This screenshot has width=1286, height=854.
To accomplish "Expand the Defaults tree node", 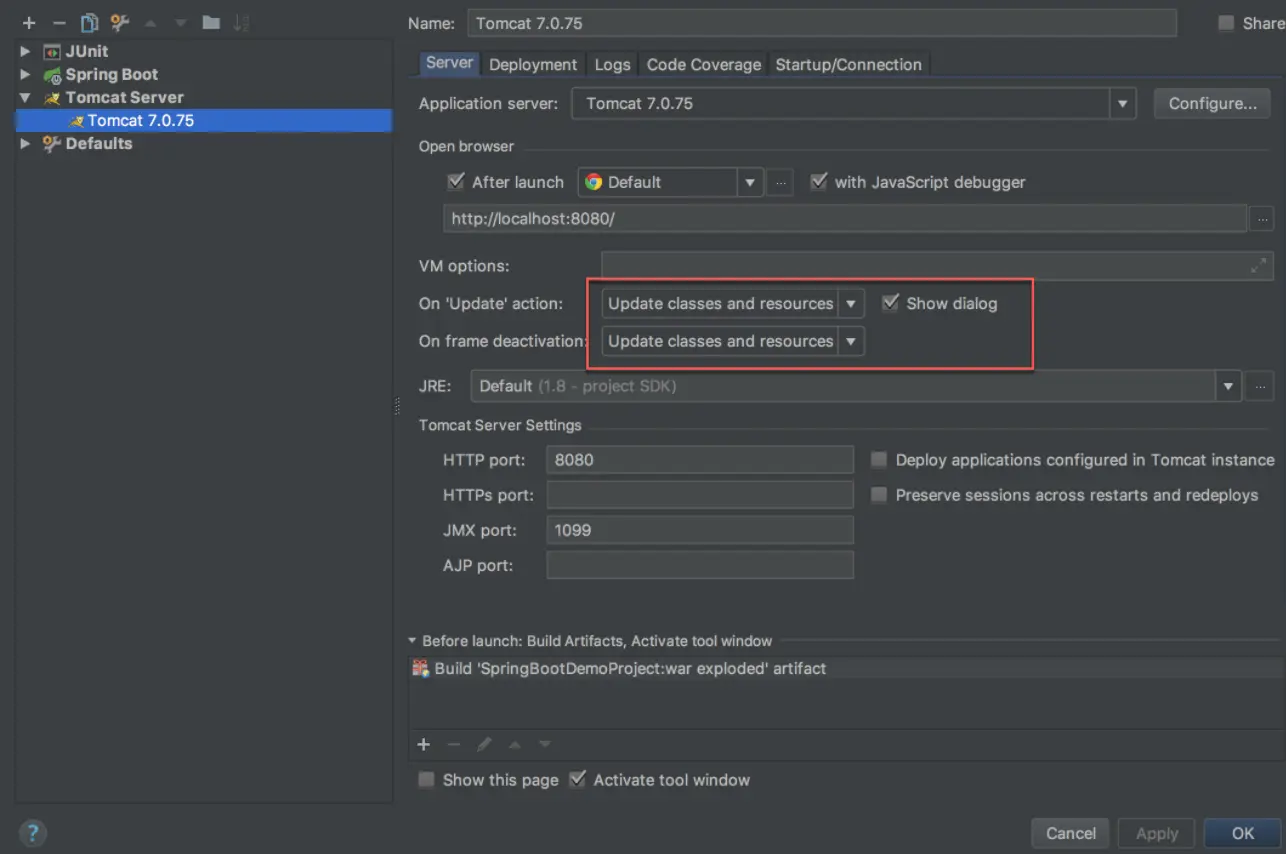I will [26, 144].
